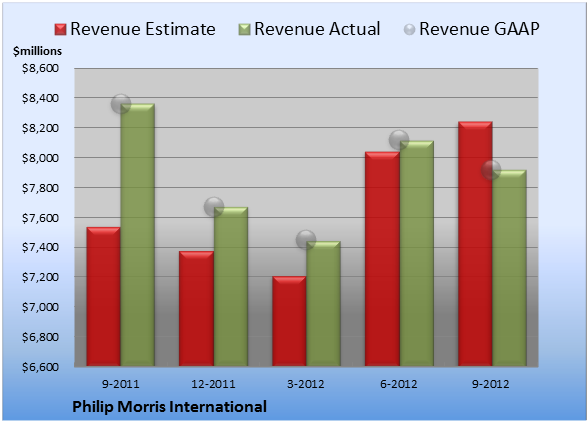Select the green actual bar for 6-2012
The width and height of the screenshot is (588, 422).
416,253
